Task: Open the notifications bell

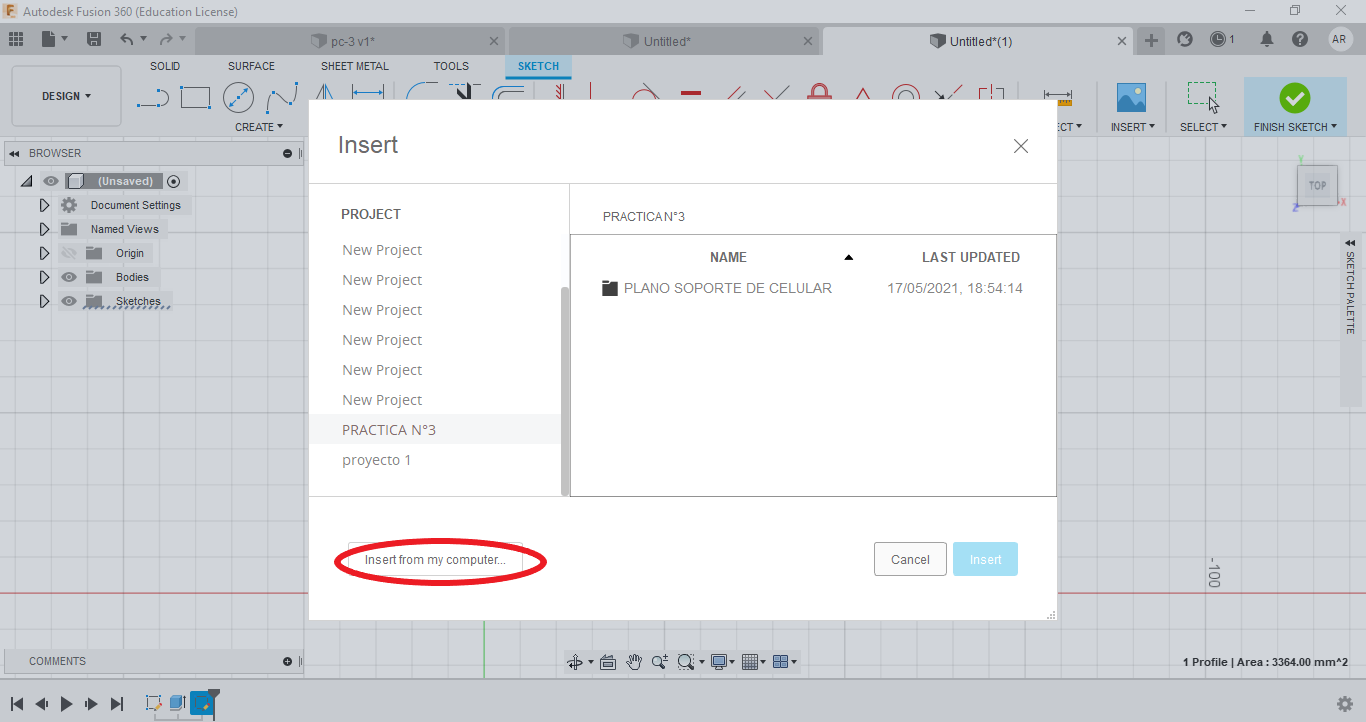Action: [x=1267, y=40]
